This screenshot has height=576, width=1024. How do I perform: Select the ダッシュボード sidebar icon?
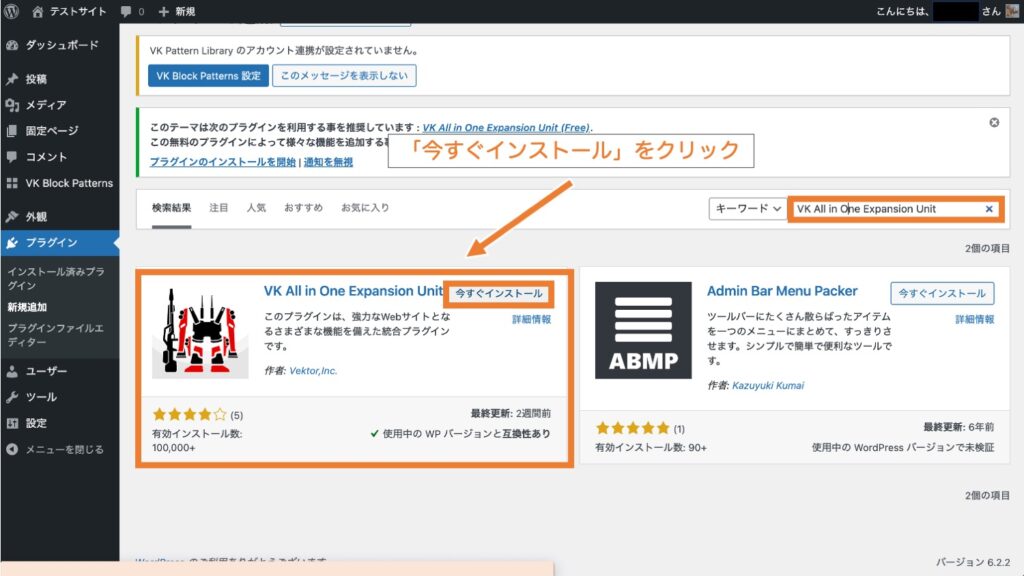tap(14, 45)
